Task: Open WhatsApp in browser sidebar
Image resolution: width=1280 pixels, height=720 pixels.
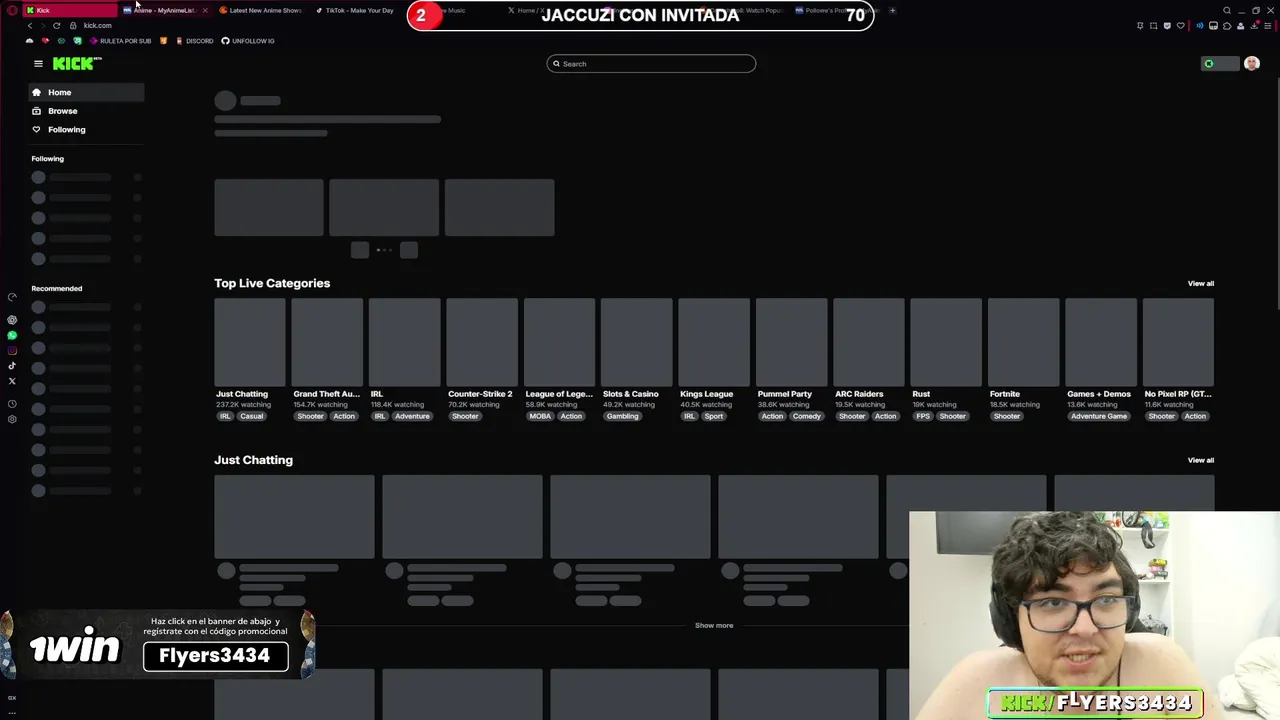Action: (x=12, y=335)
